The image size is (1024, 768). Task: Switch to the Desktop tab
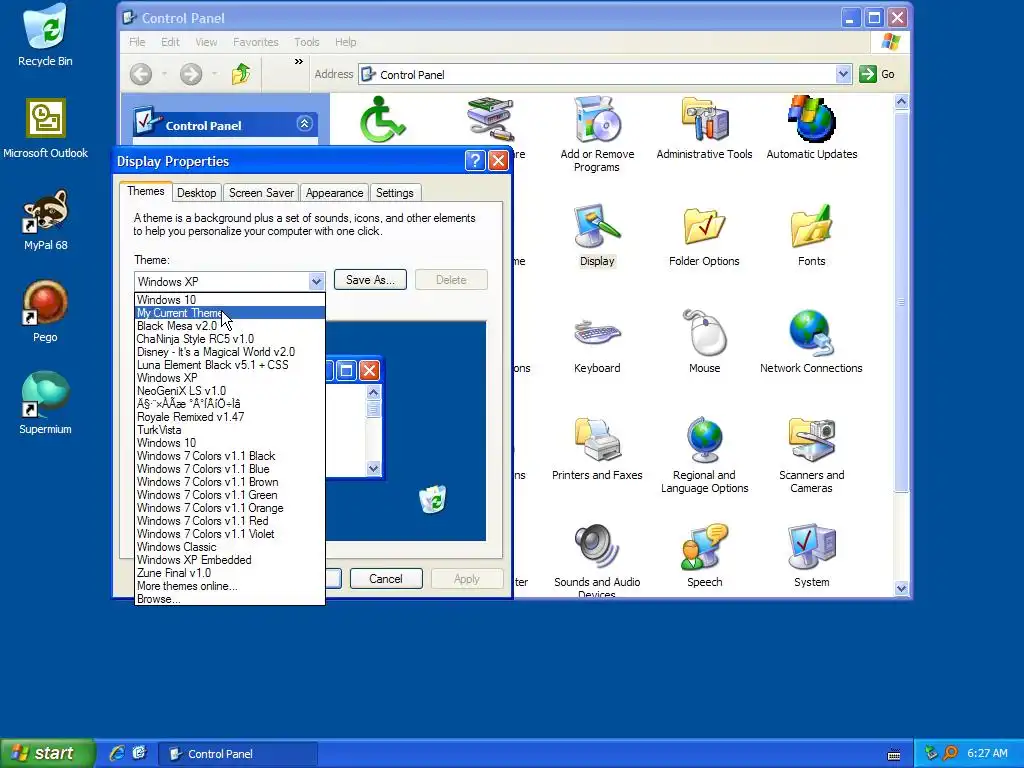tap(197, 193)
